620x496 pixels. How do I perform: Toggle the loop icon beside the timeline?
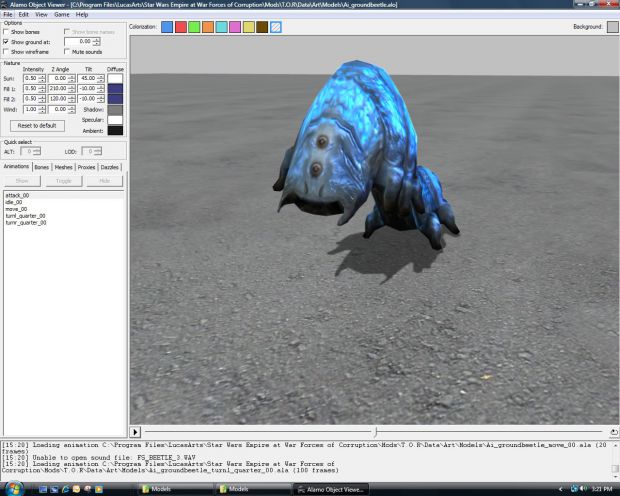click(614, 432)
